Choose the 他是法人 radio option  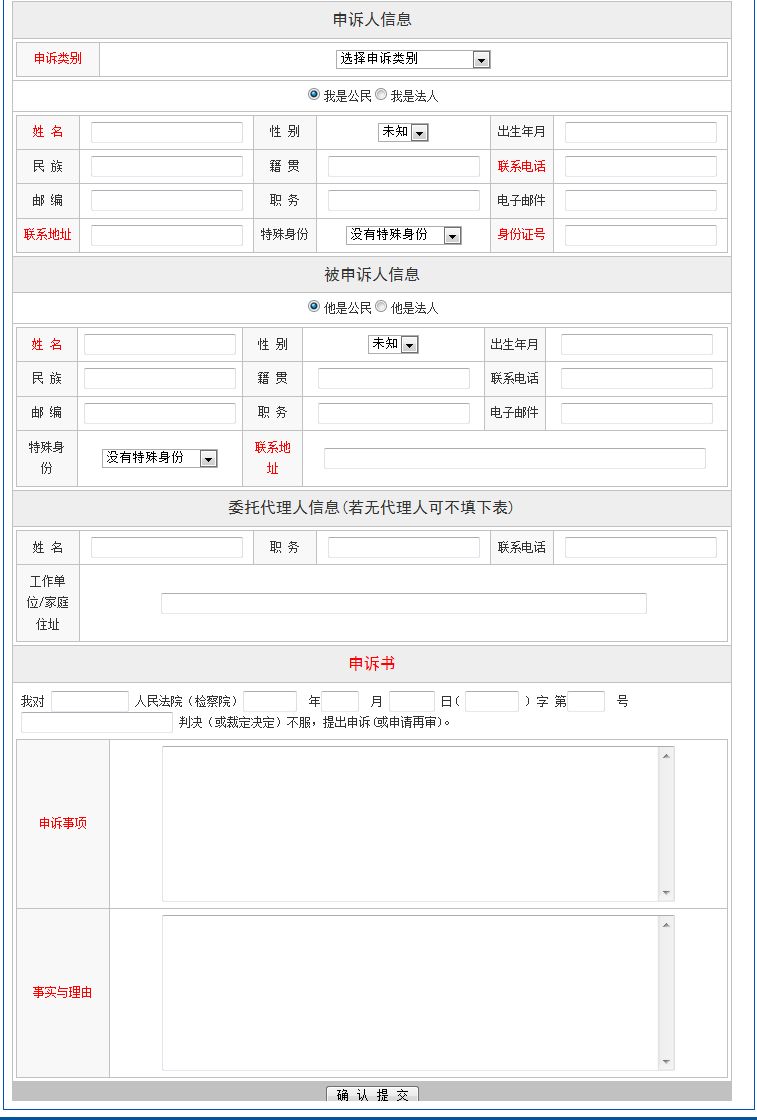pos(381,307)
